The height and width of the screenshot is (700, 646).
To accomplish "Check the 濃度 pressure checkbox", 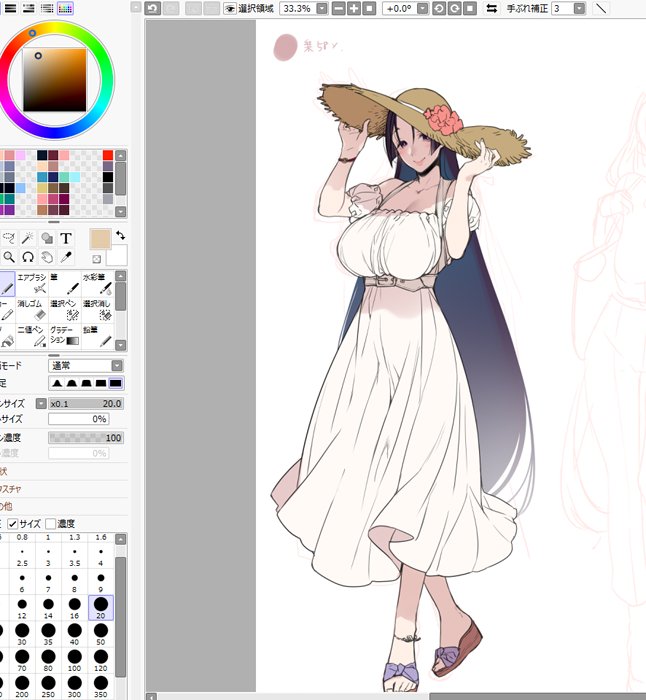I will [51, 524].
